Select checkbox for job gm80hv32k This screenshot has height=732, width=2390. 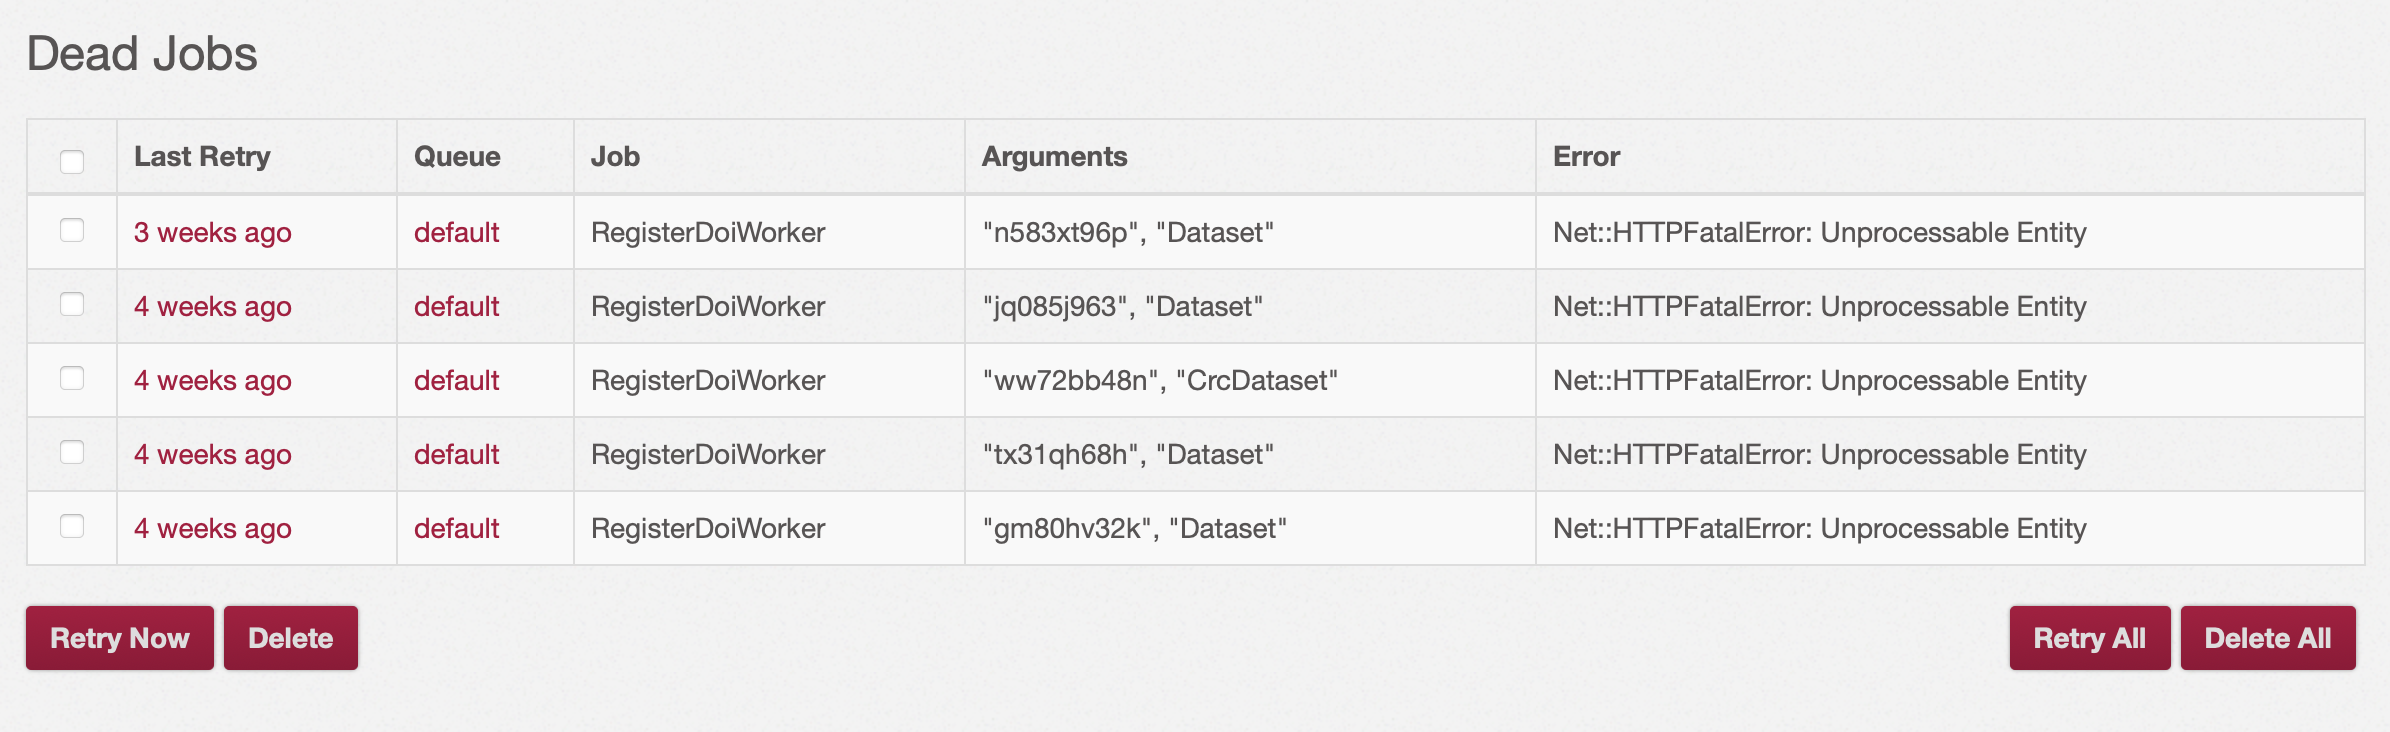72,527
